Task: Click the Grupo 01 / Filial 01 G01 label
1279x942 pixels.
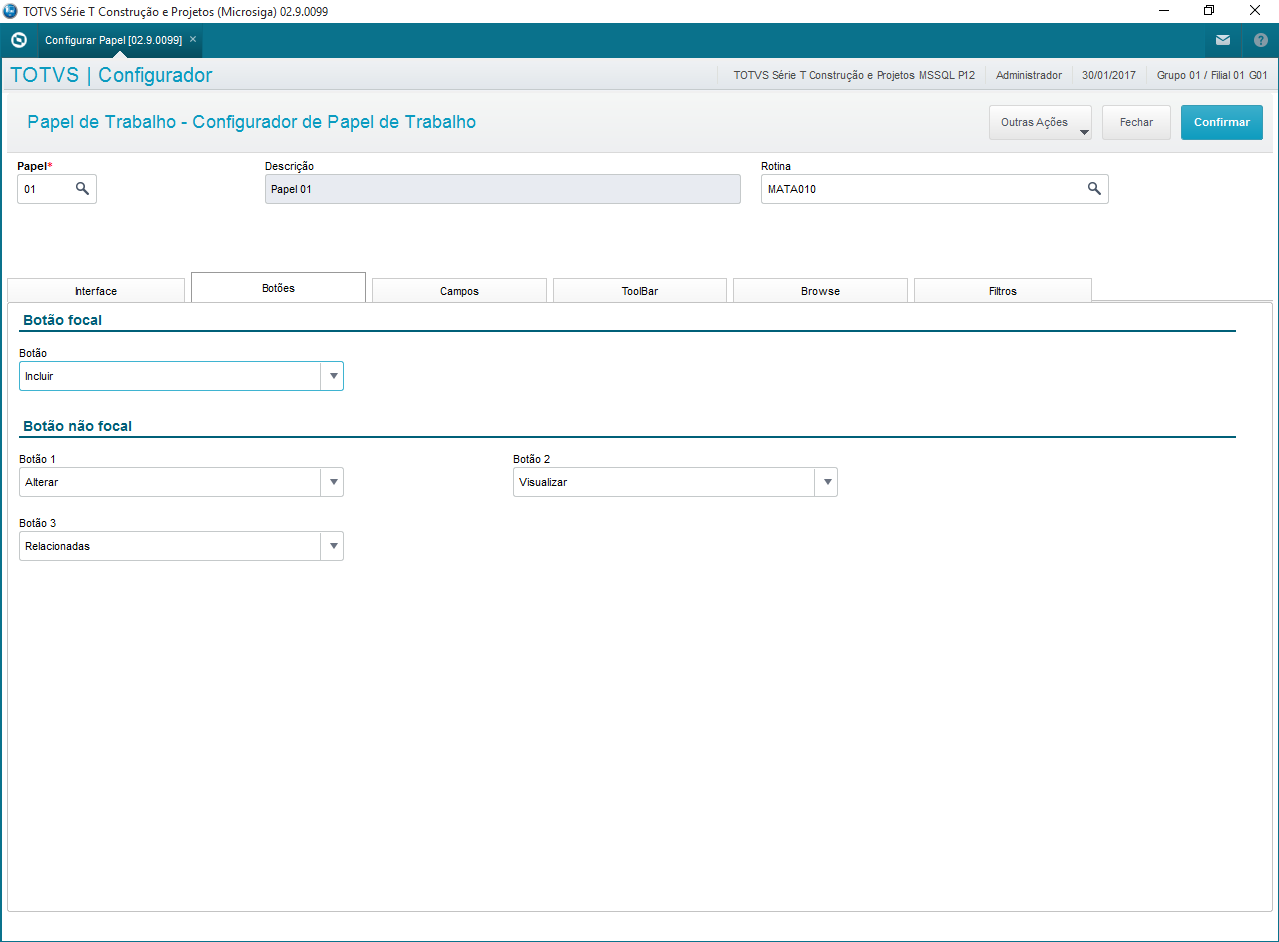Action: tap(1212, 75)
